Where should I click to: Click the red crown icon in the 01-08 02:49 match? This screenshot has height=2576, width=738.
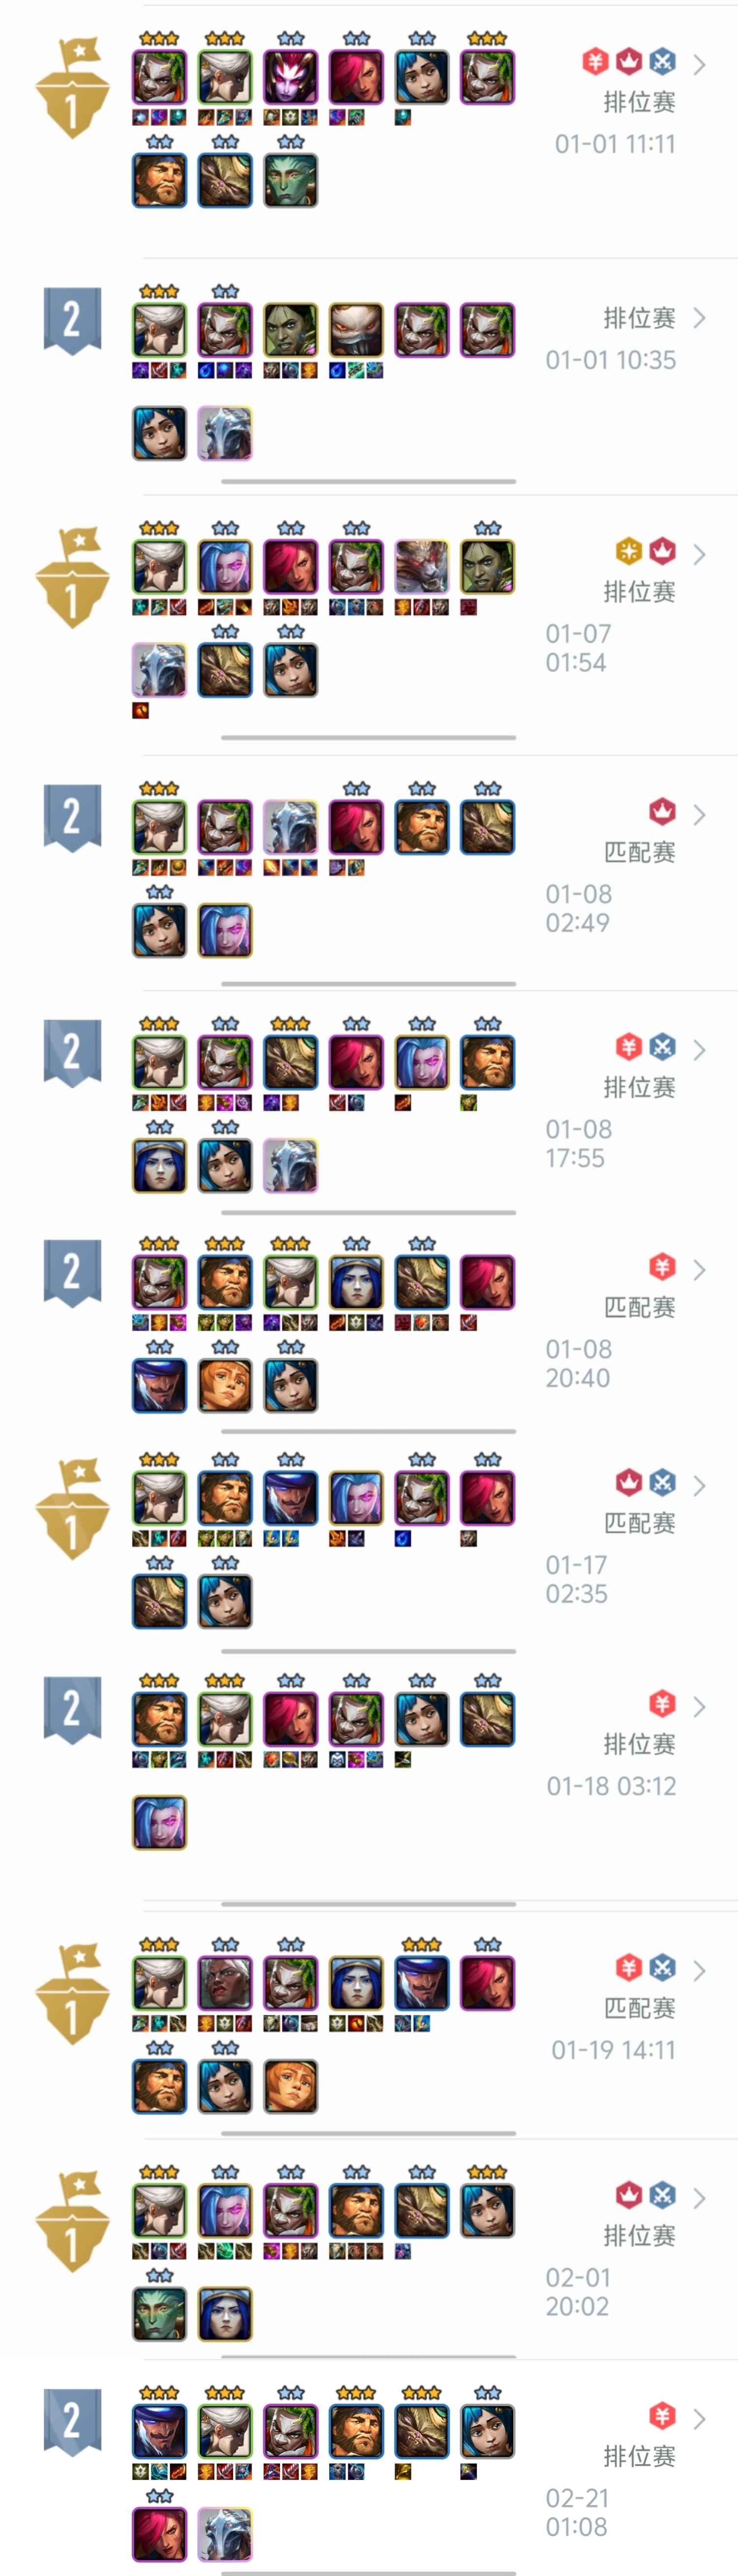coord(662,811)
